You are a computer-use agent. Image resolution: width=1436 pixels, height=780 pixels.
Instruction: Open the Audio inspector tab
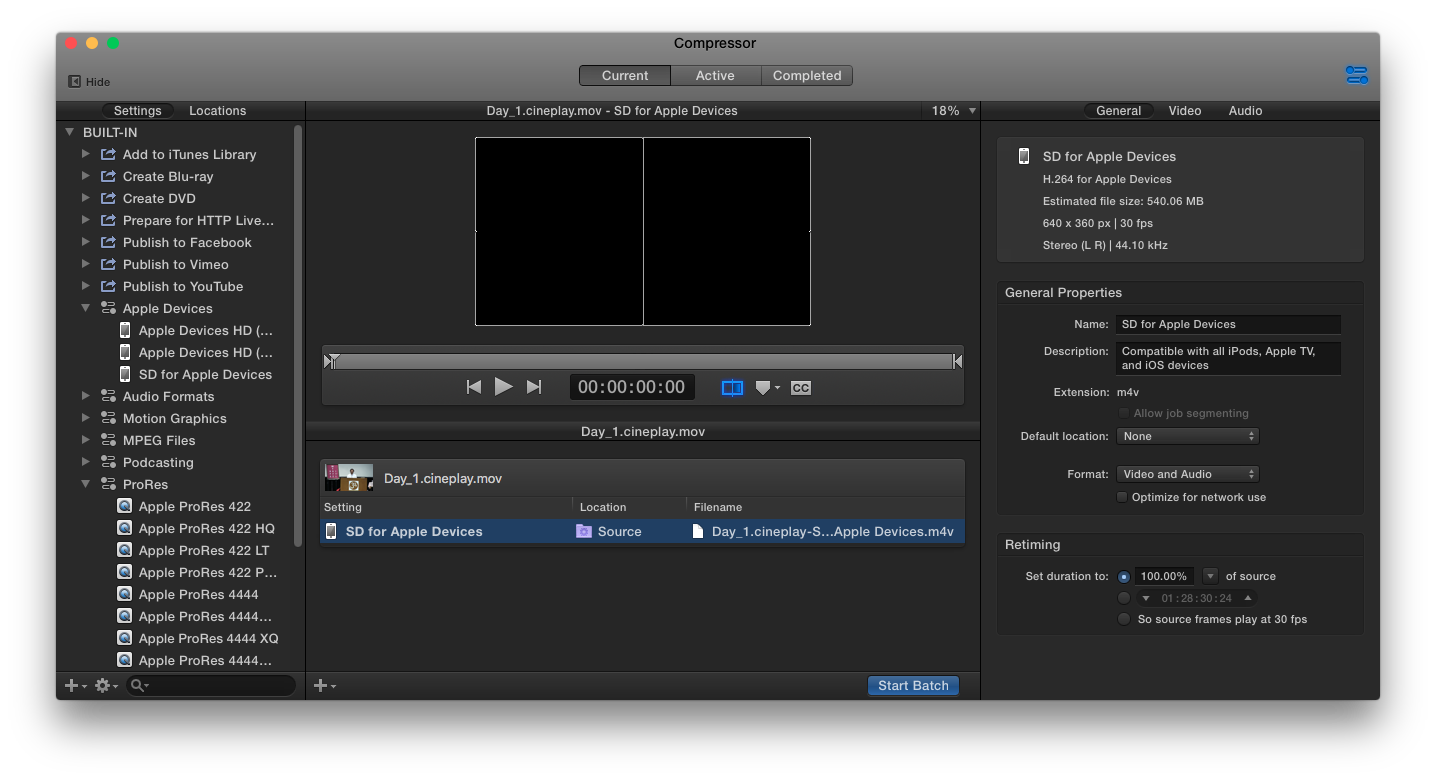[1245, 111]
